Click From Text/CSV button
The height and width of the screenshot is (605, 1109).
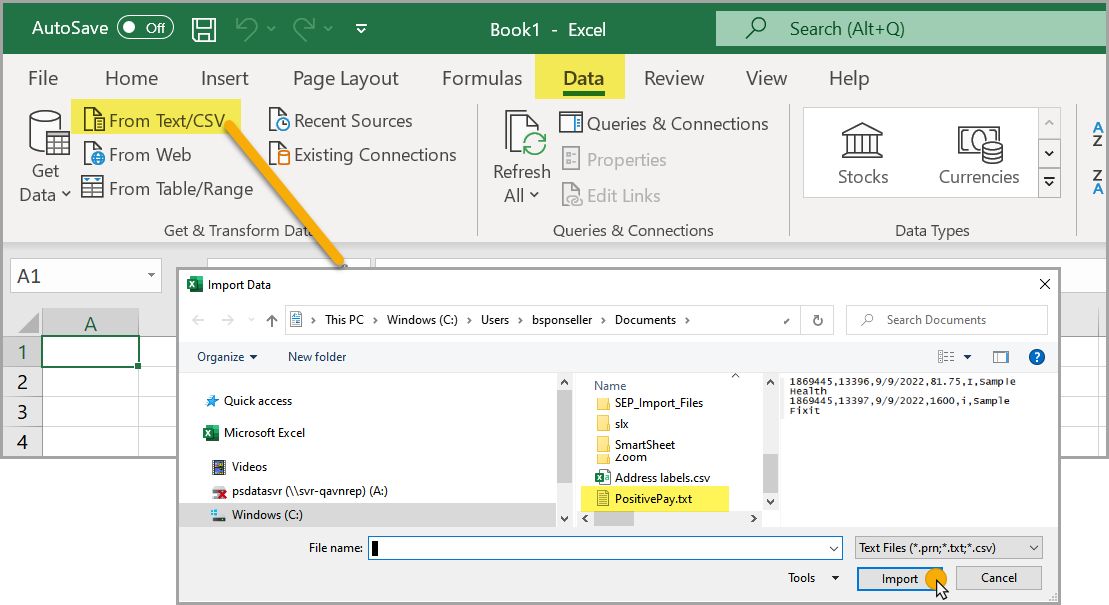point(155,120)
